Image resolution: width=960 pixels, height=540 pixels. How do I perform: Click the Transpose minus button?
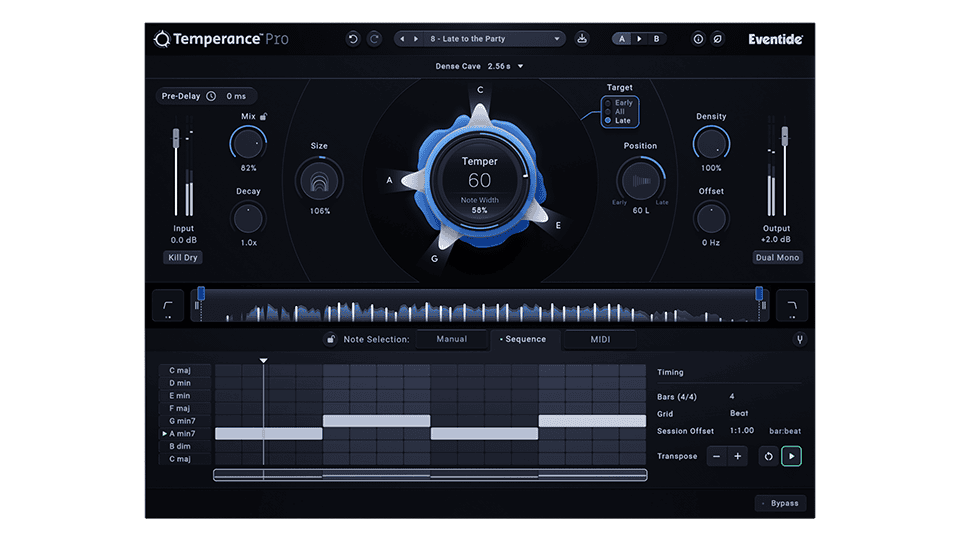(716, 456)
